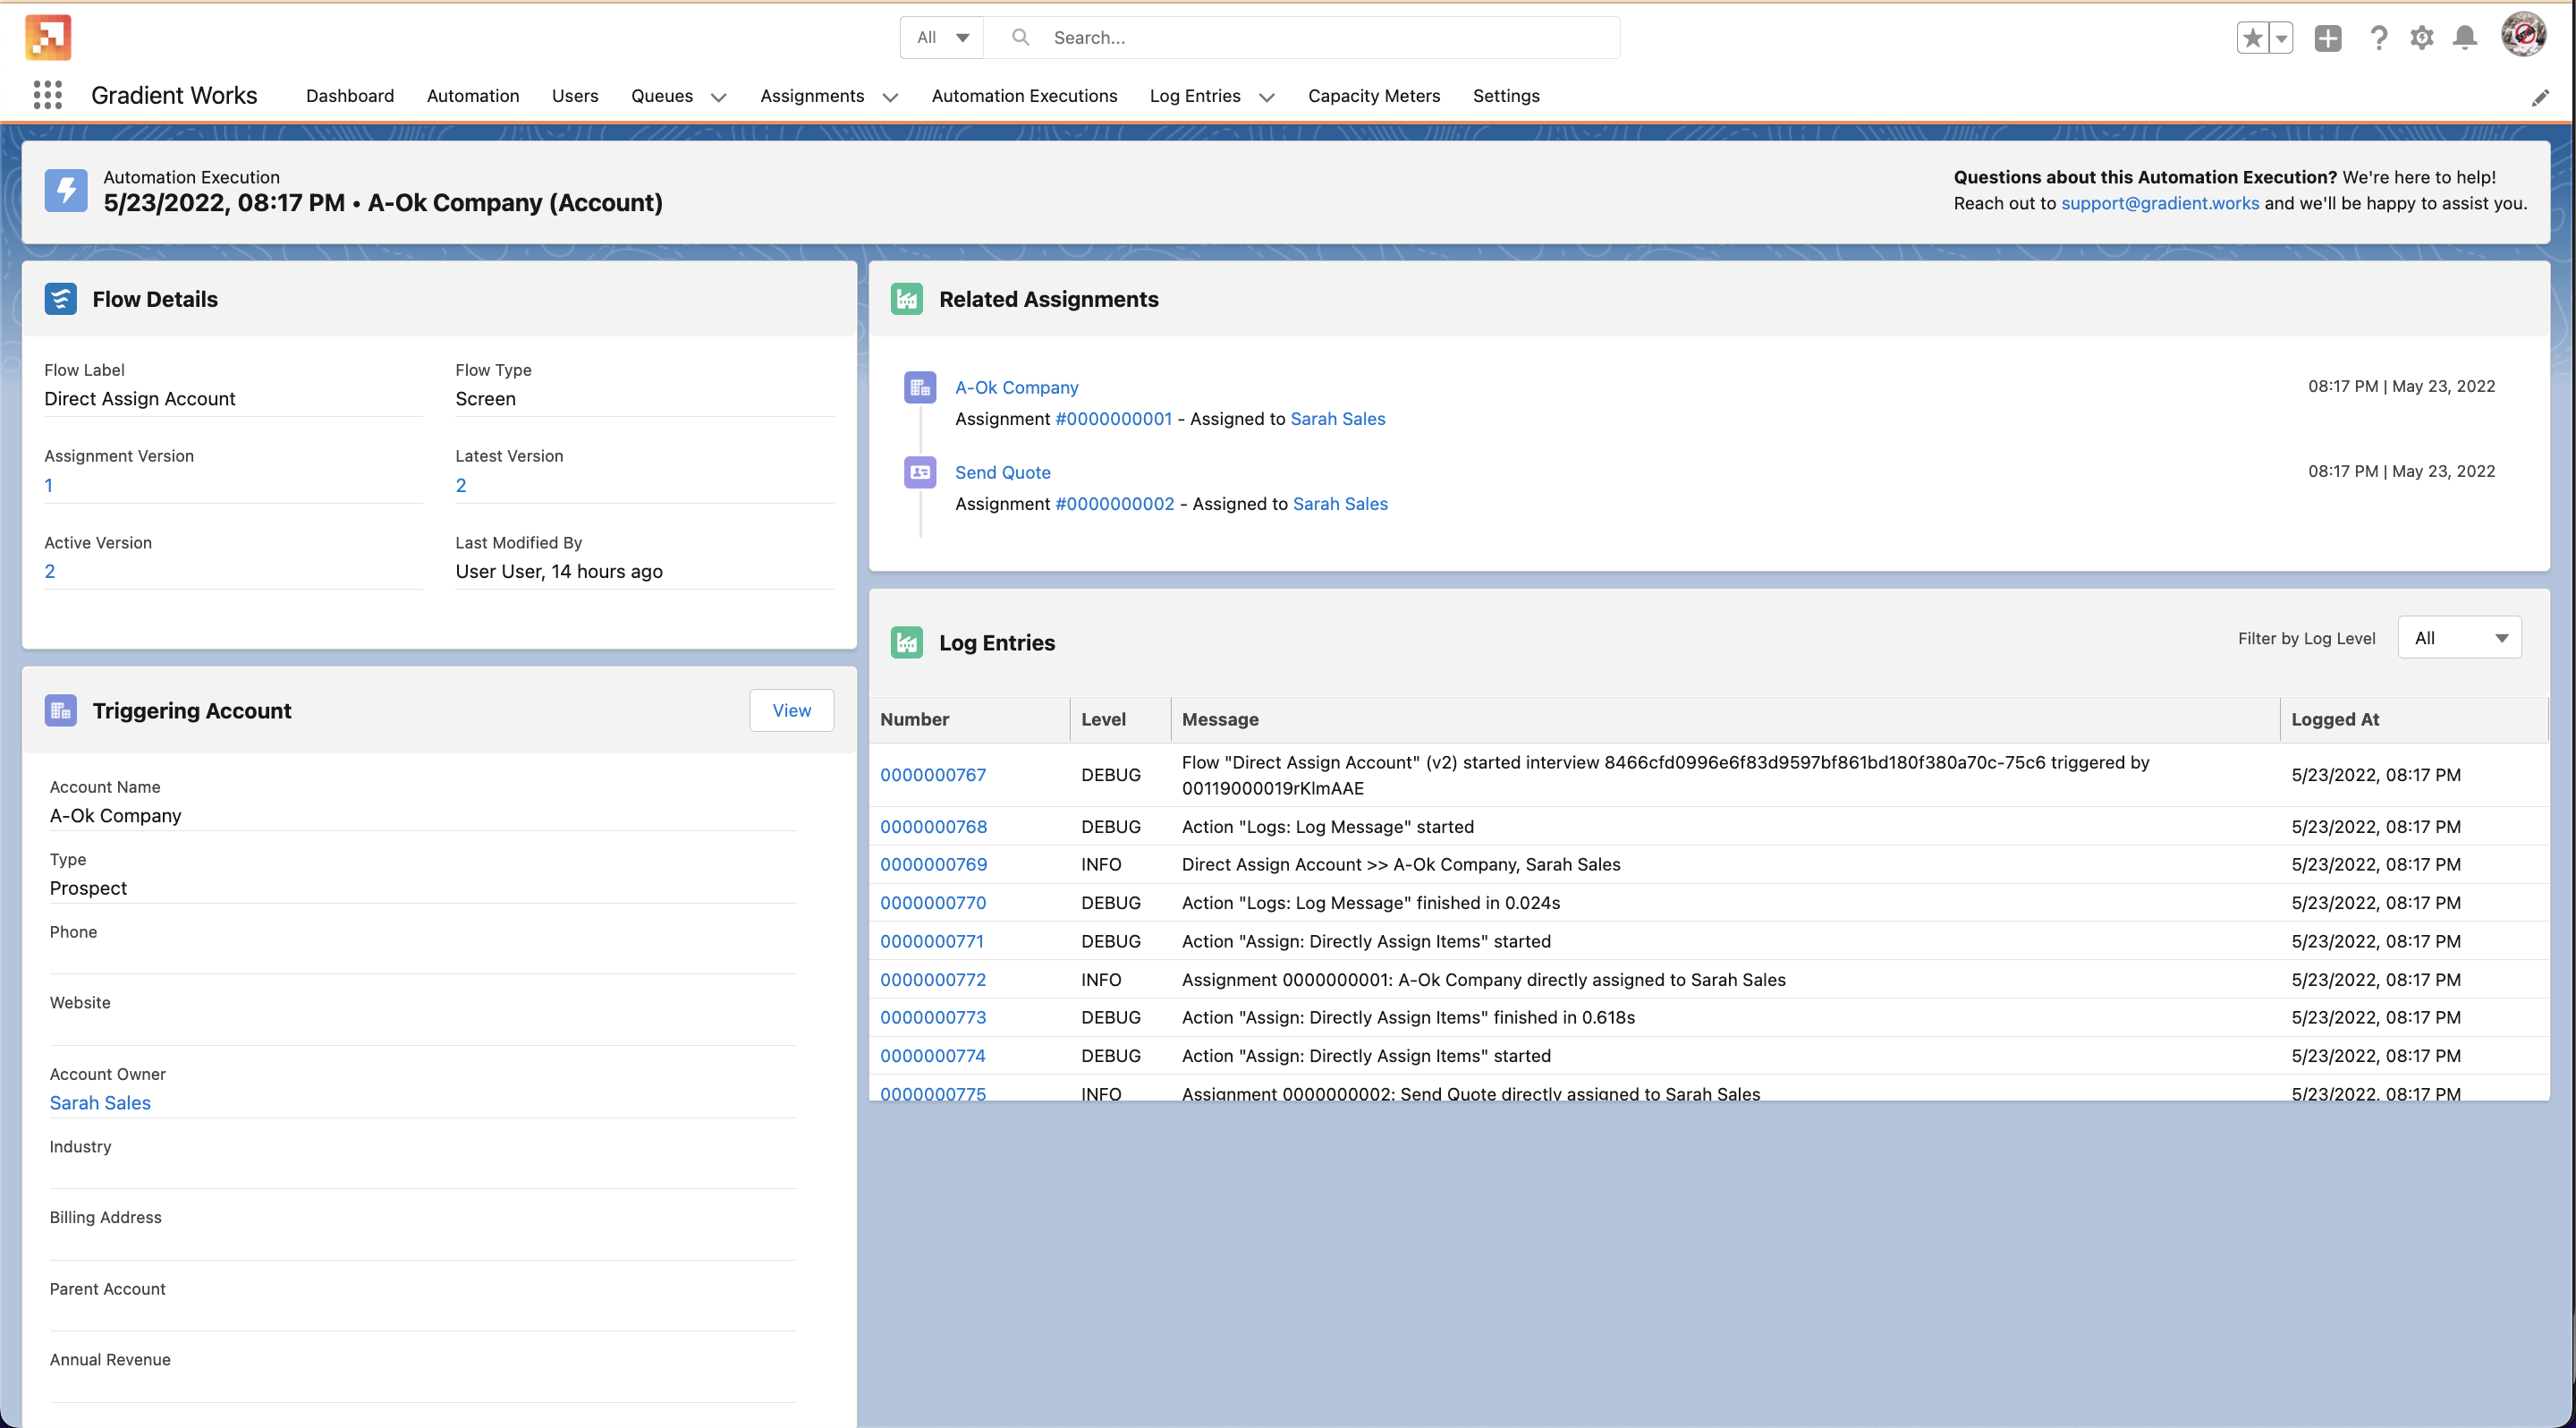Screen dimensions: 2576x1428
Task: Expand the Assignments tab chevron
Action: click(x=890, y=97)
